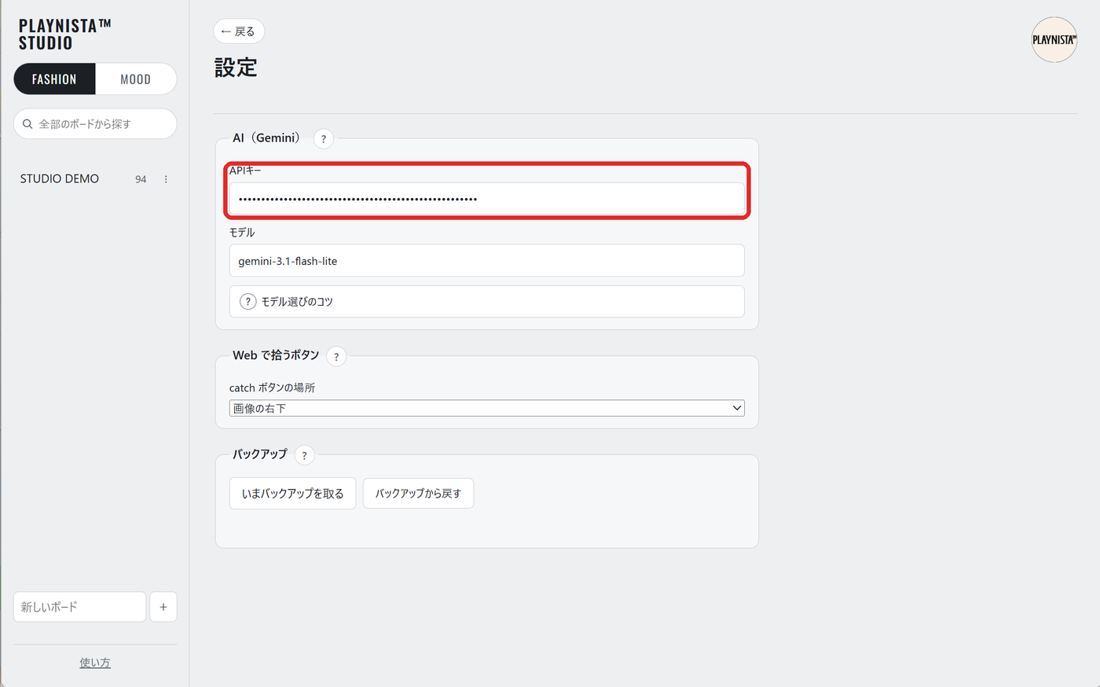
Task: Click バックアップから戻す button
Action: tap(418, 493)
